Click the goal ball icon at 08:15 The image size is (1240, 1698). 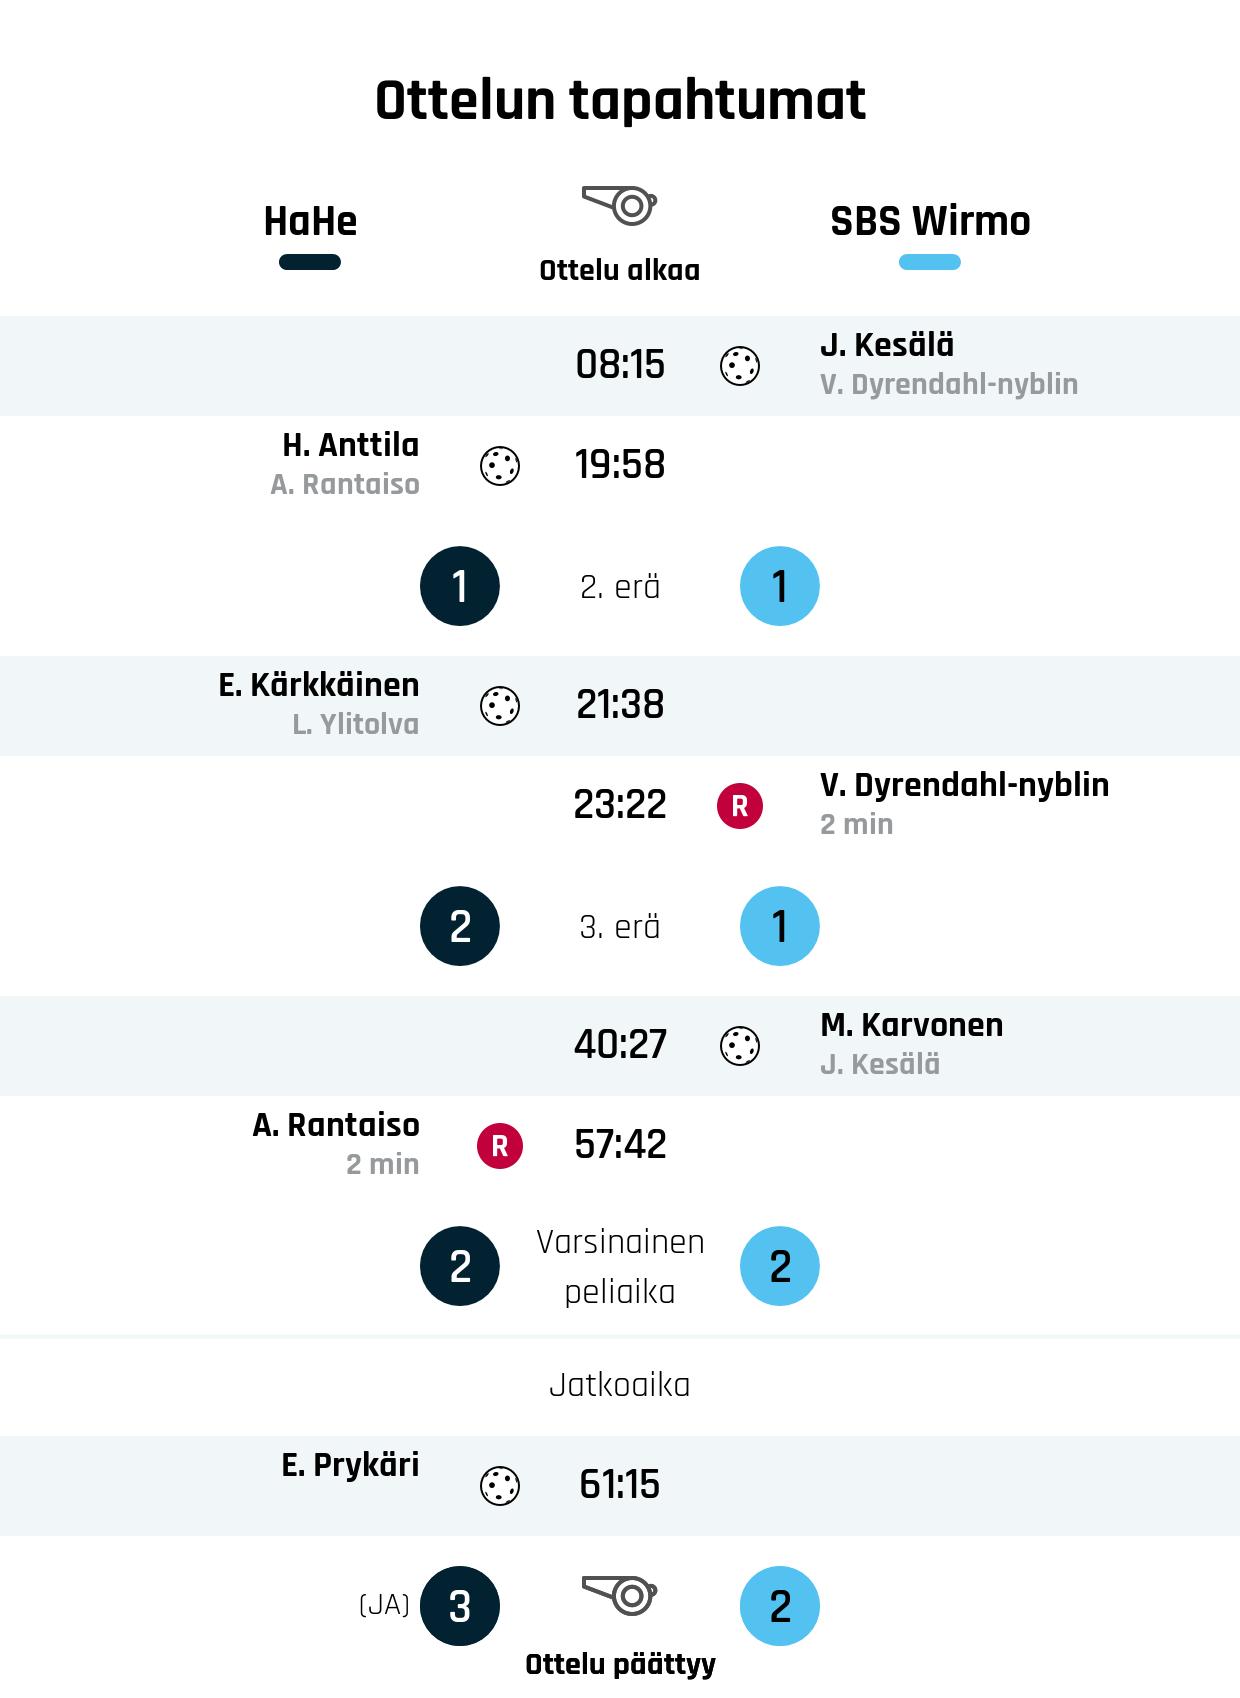click(740, 366)
